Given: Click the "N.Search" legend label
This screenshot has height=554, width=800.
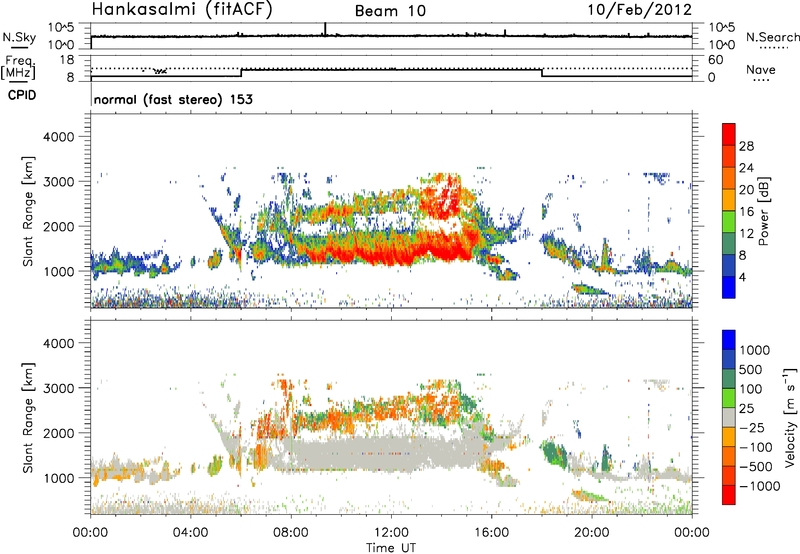Looking at the screenshot, I should [x=772, y=37].
